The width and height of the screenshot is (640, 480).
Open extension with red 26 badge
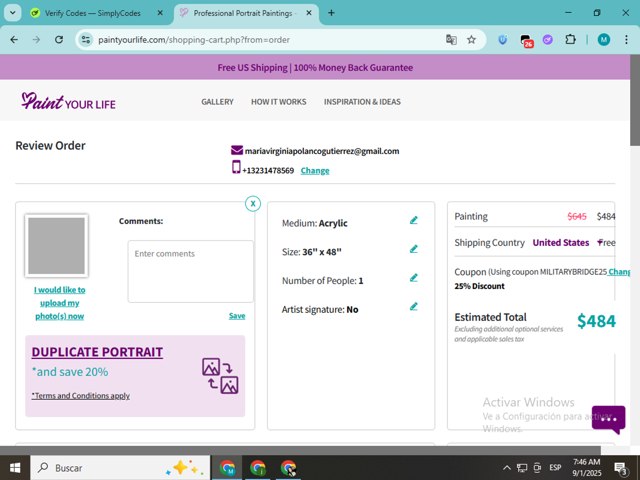point(526,40)
